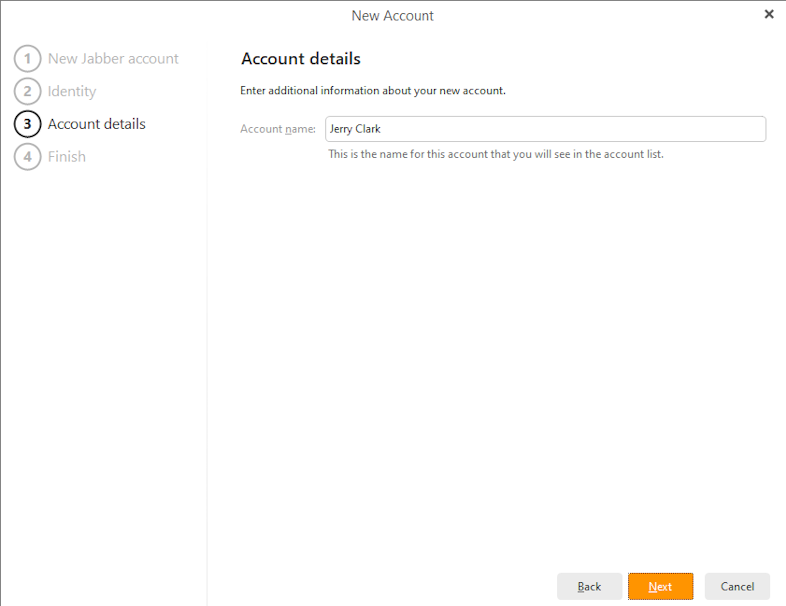Viewport: 786px width, 606px height.
Task: Place cursor right after 'Clark' in field
Action: point(382,129)
